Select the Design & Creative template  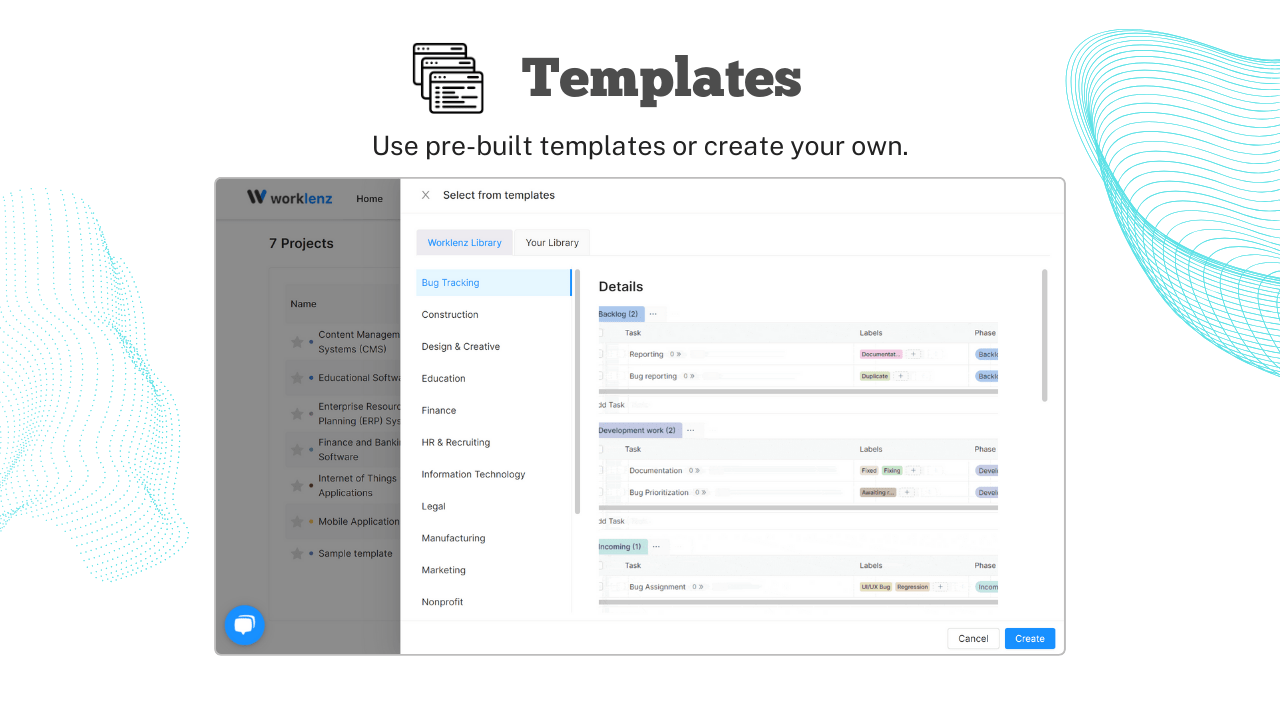click(x=493, y=347)
